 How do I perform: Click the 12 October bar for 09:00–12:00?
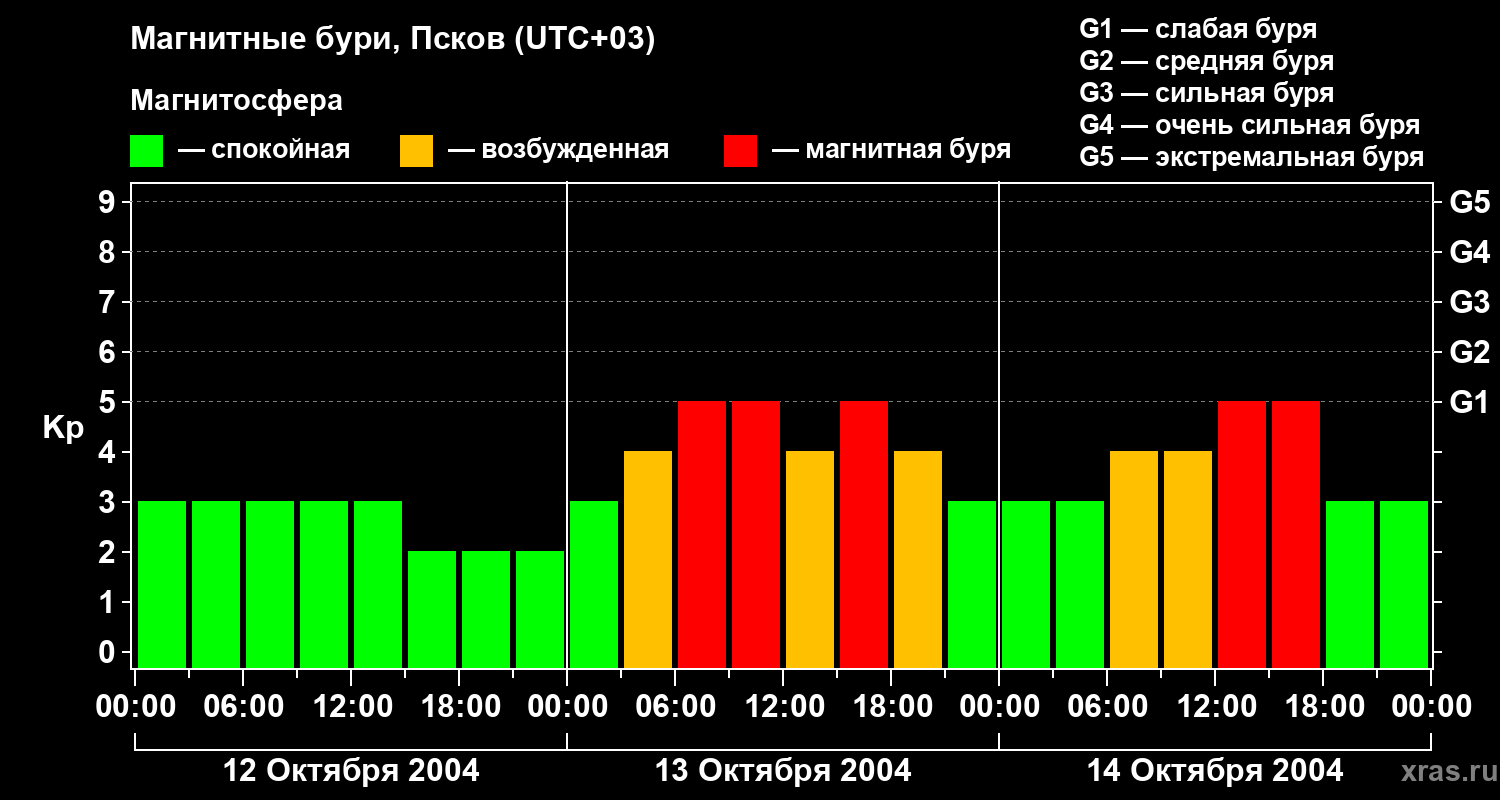(x=324, y=584)
